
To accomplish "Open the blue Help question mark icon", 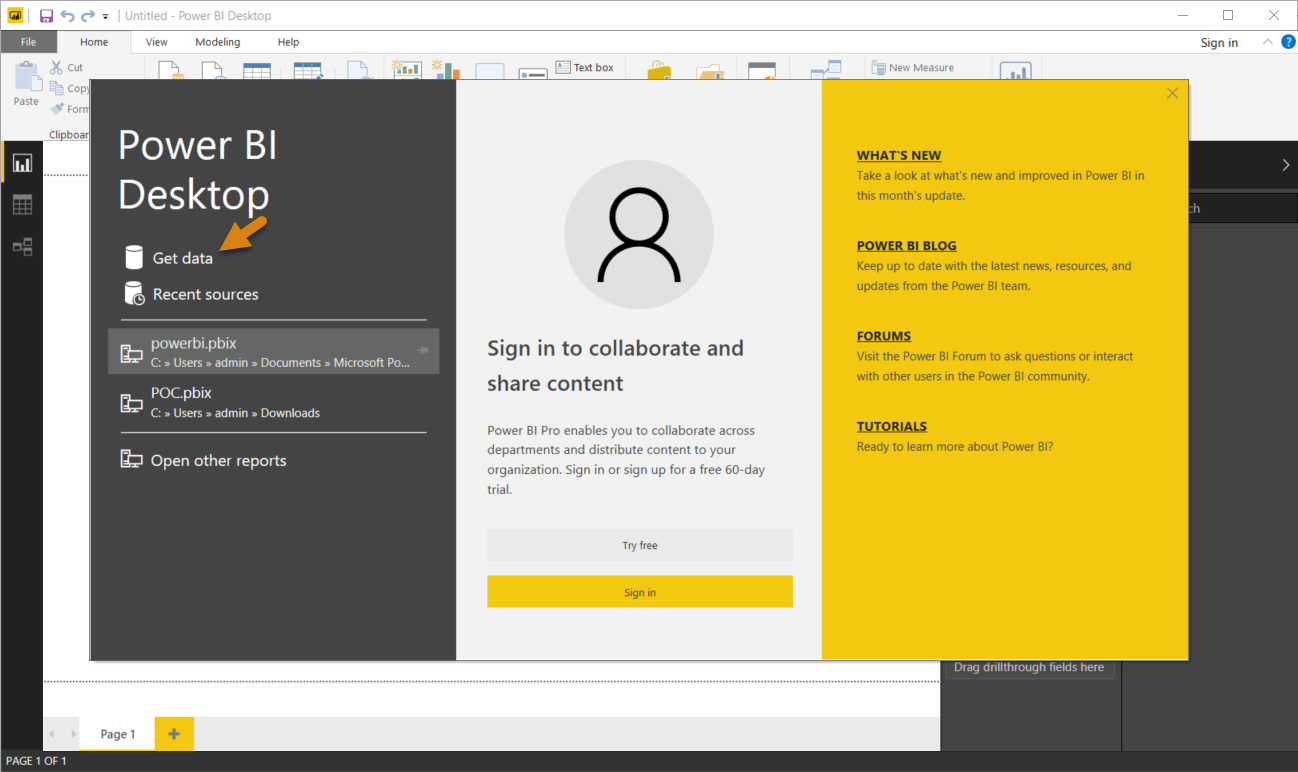I will pyautogui.click(x=1288, y=42).
